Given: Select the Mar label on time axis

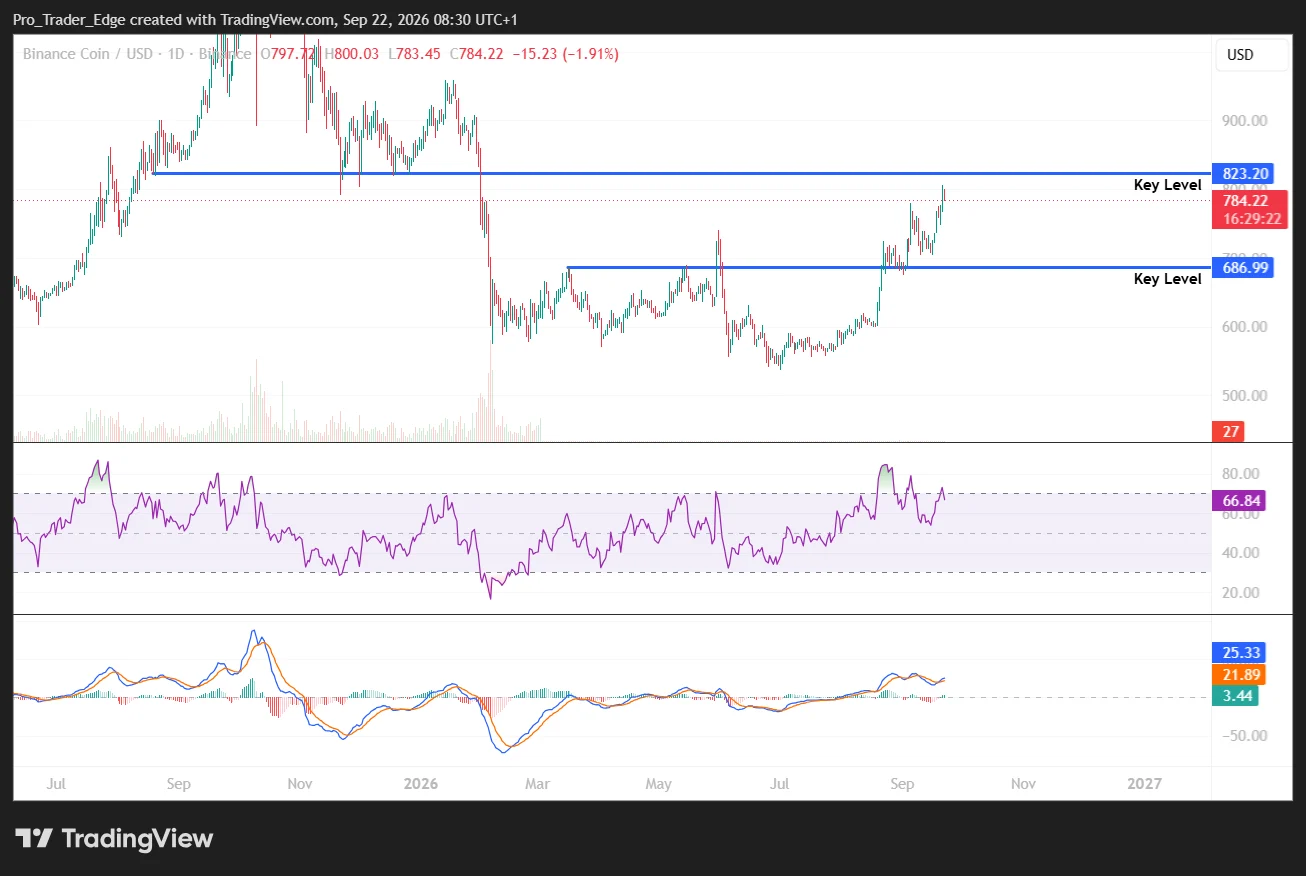Looking at the screenshot, I should (x=538, y=784).
